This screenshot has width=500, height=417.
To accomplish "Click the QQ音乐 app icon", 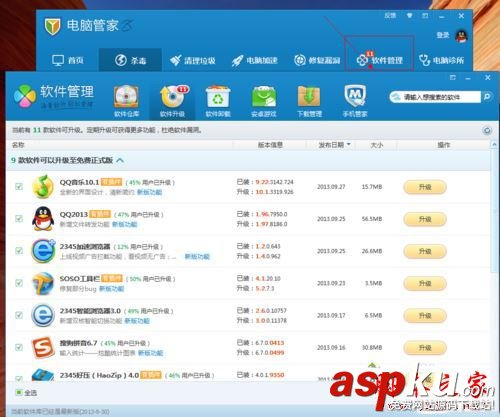I will click(x=43, y=186).
